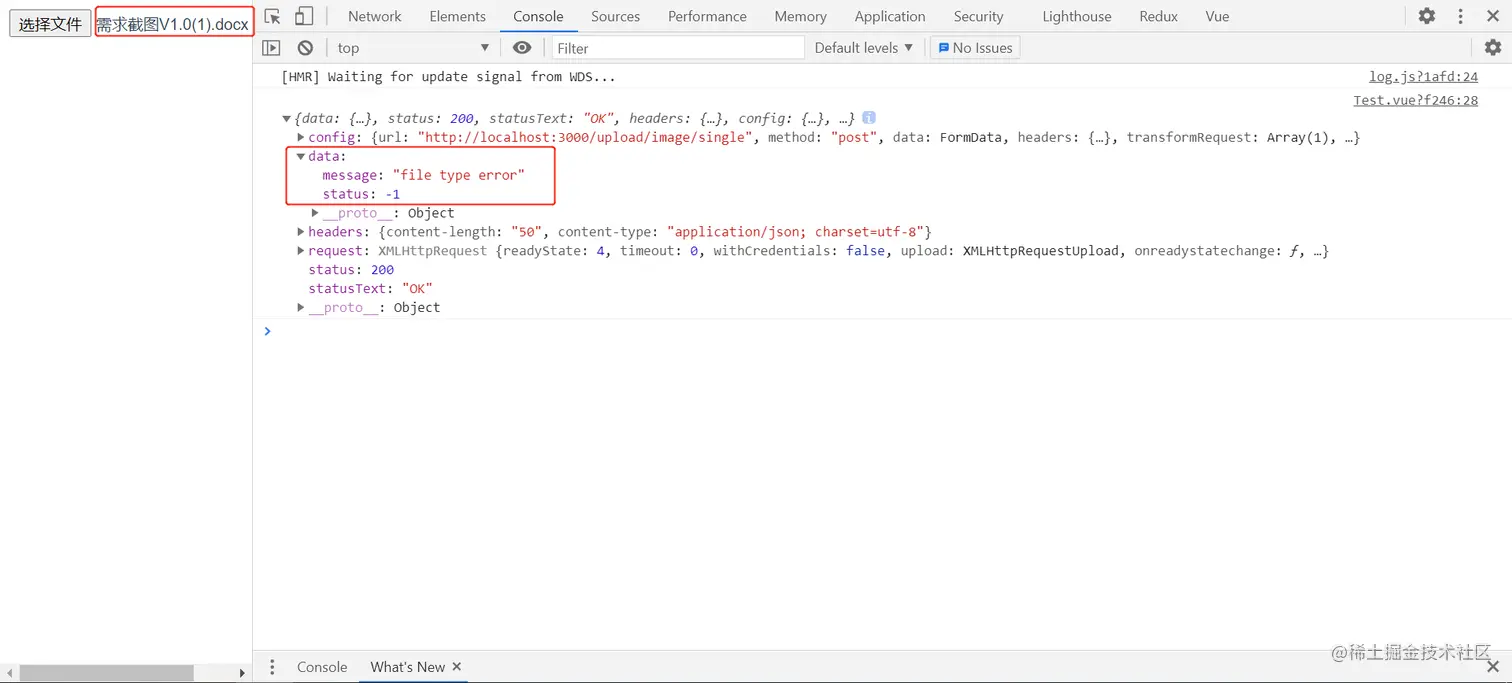Activate the inspect element picker icon

(273, 16)
